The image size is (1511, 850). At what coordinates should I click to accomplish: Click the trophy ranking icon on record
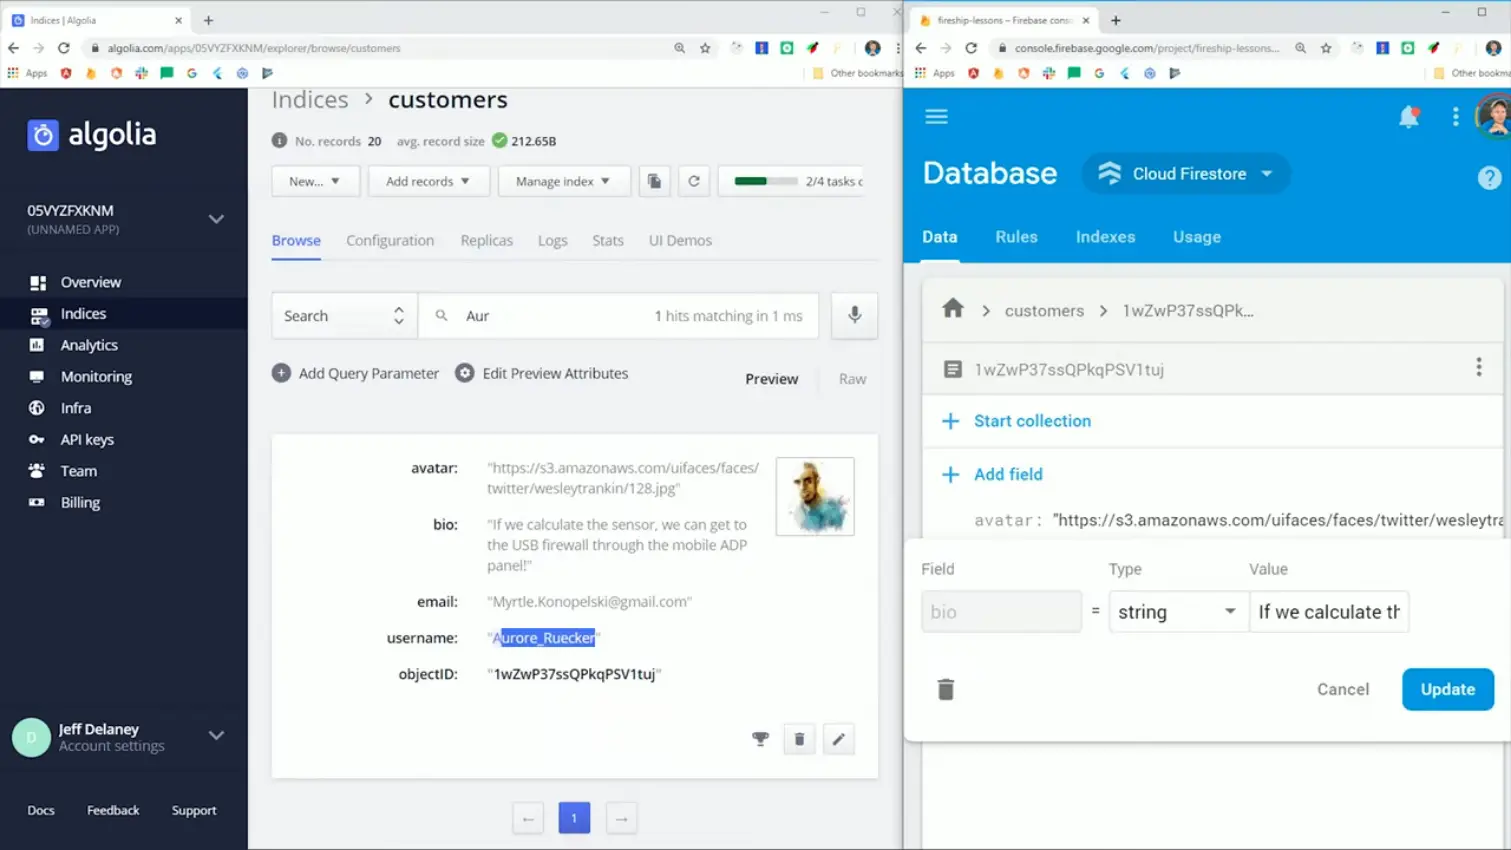760,739
